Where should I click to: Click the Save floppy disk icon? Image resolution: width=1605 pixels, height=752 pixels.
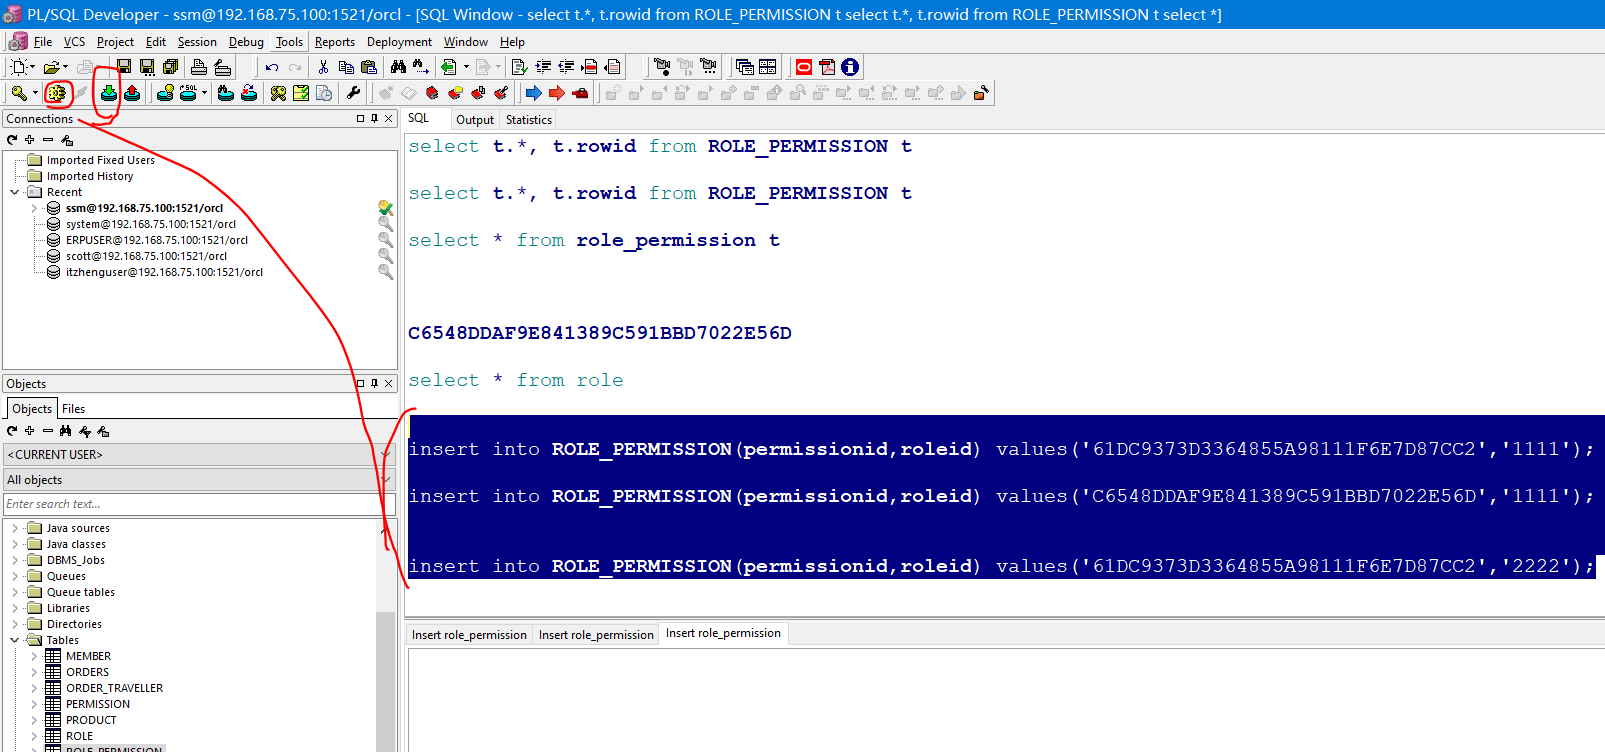coord(124,67)
